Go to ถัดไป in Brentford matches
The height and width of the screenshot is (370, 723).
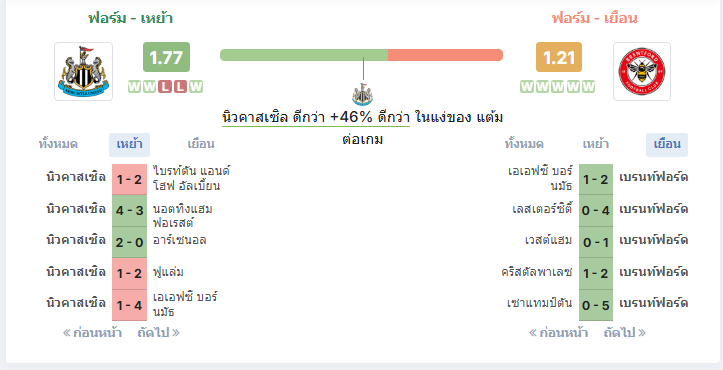[x=625, y=333]
